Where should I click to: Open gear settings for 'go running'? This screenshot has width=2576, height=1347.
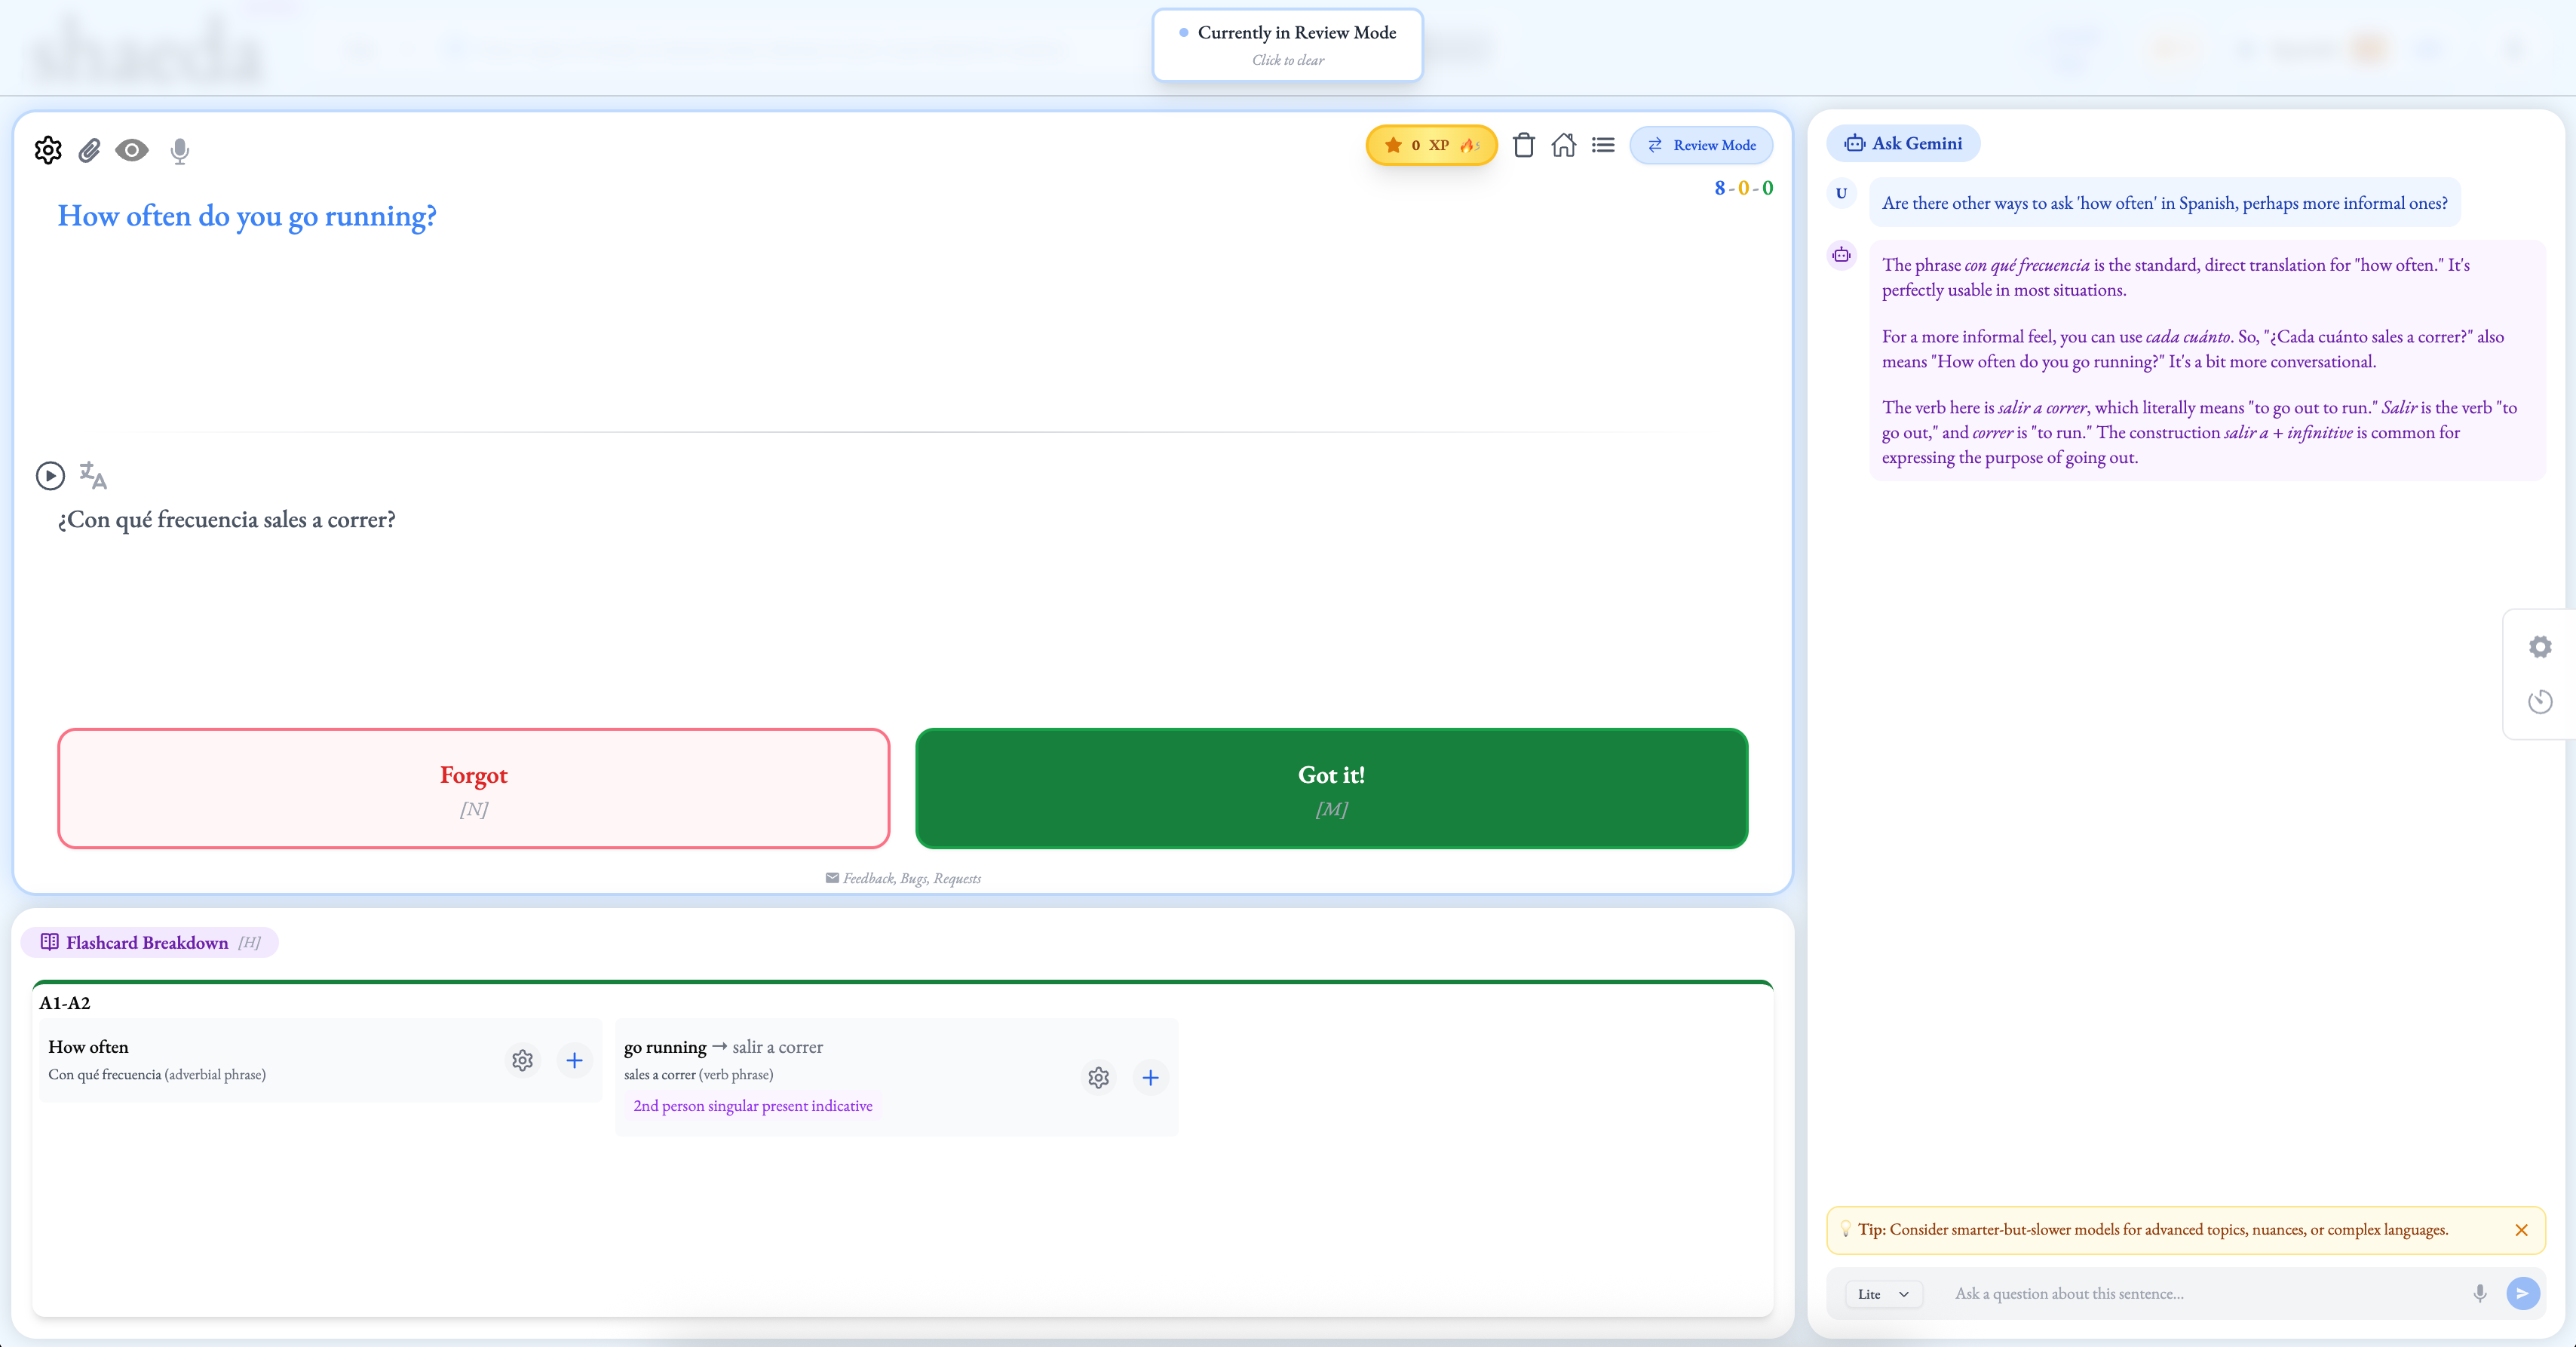point(1098,1077)
